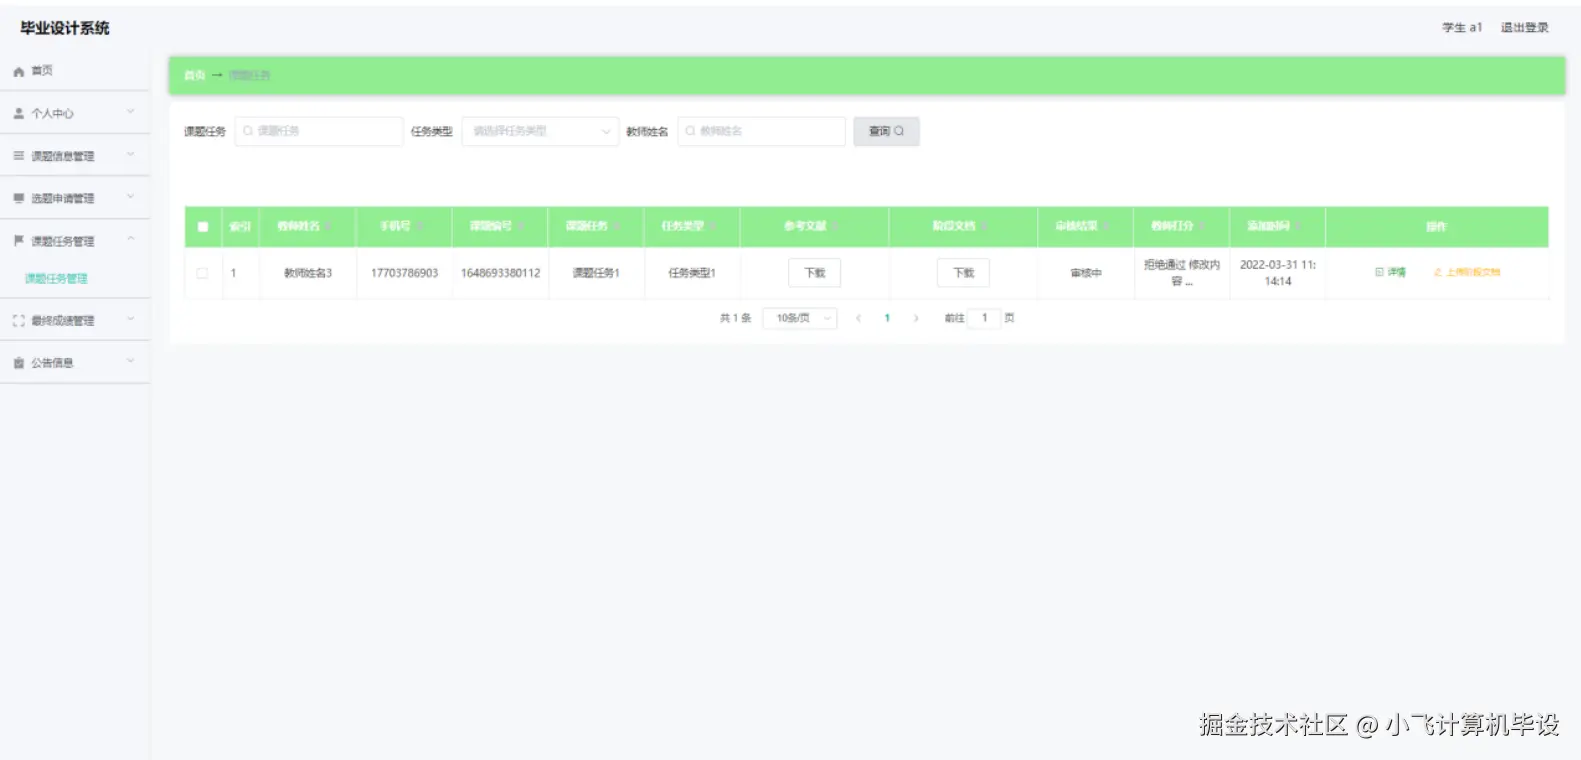Focus the 课题任务 search input

click(x=319, y=131)
